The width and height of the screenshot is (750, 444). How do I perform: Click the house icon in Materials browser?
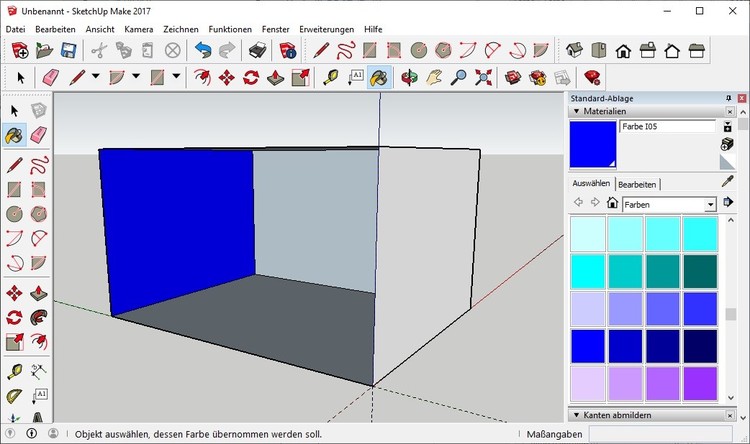click(612, 203)
